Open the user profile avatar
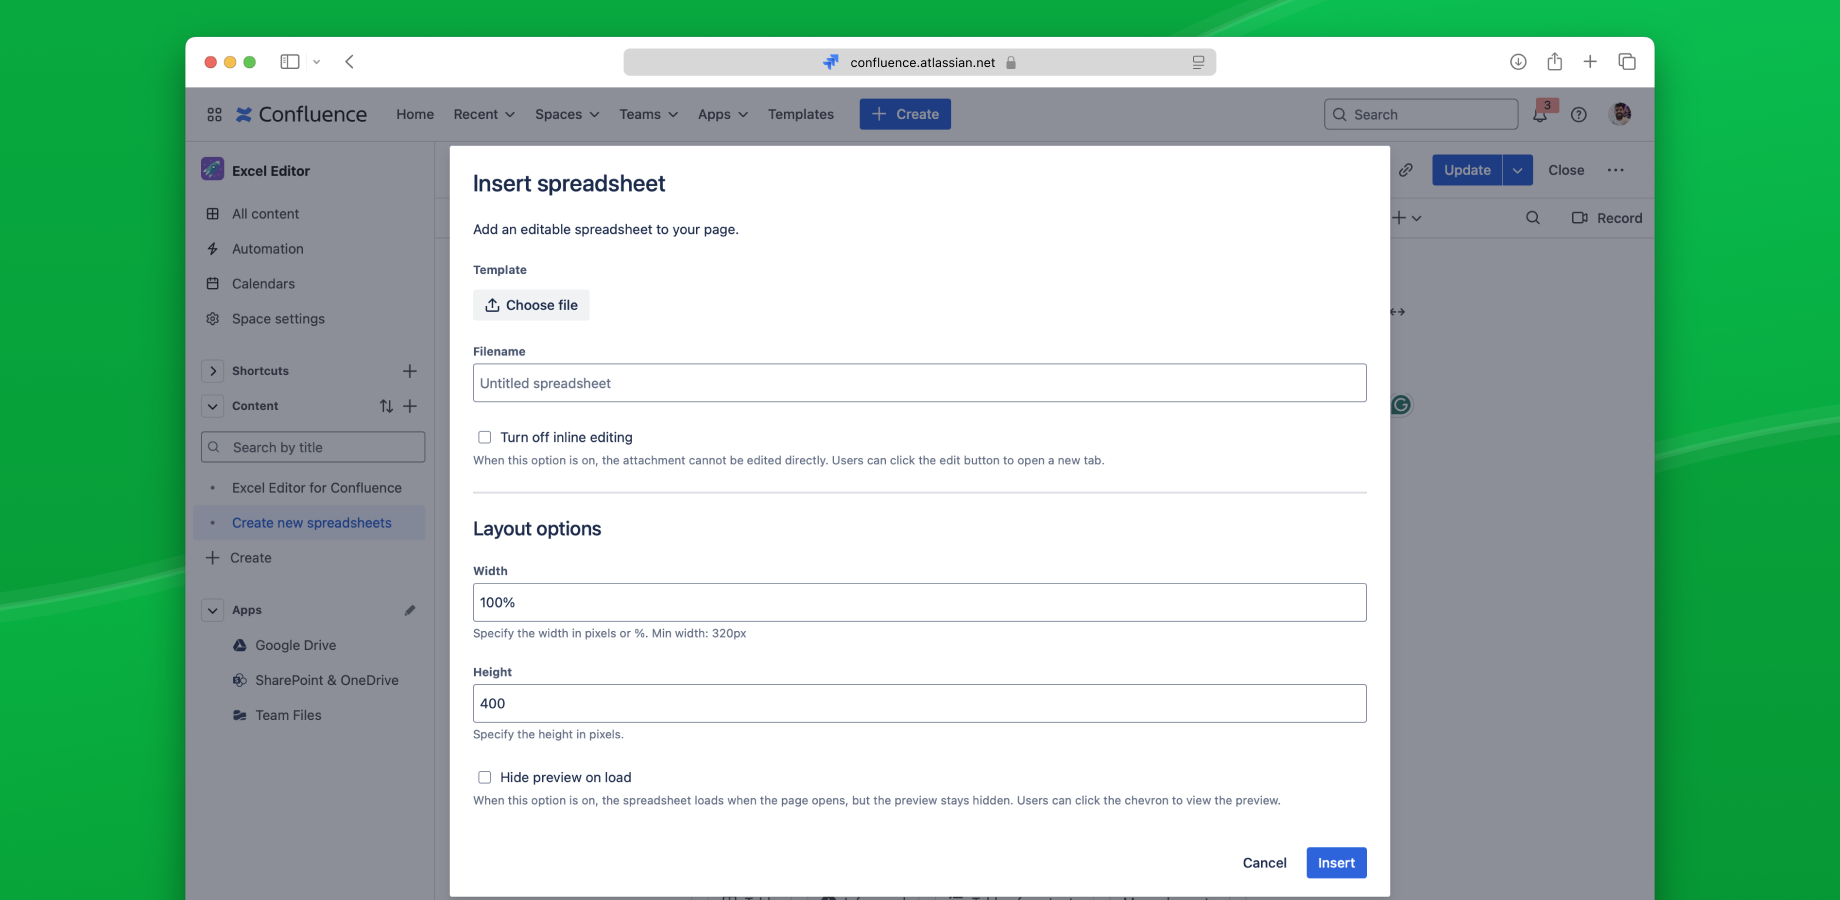The image size is (1840, 900). pos(1620,114)
